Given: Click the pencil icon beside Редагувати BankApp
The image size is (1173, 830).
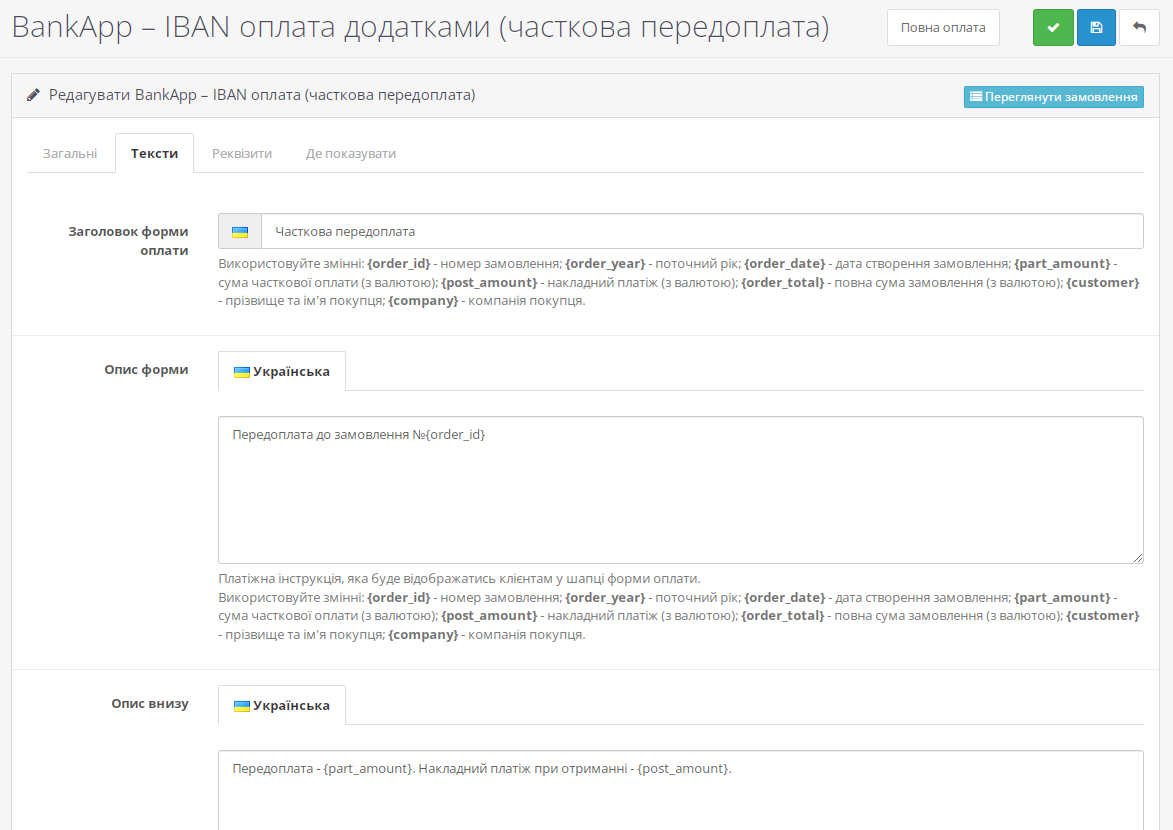Looking at the screenshot, I should tap(34, 96).
